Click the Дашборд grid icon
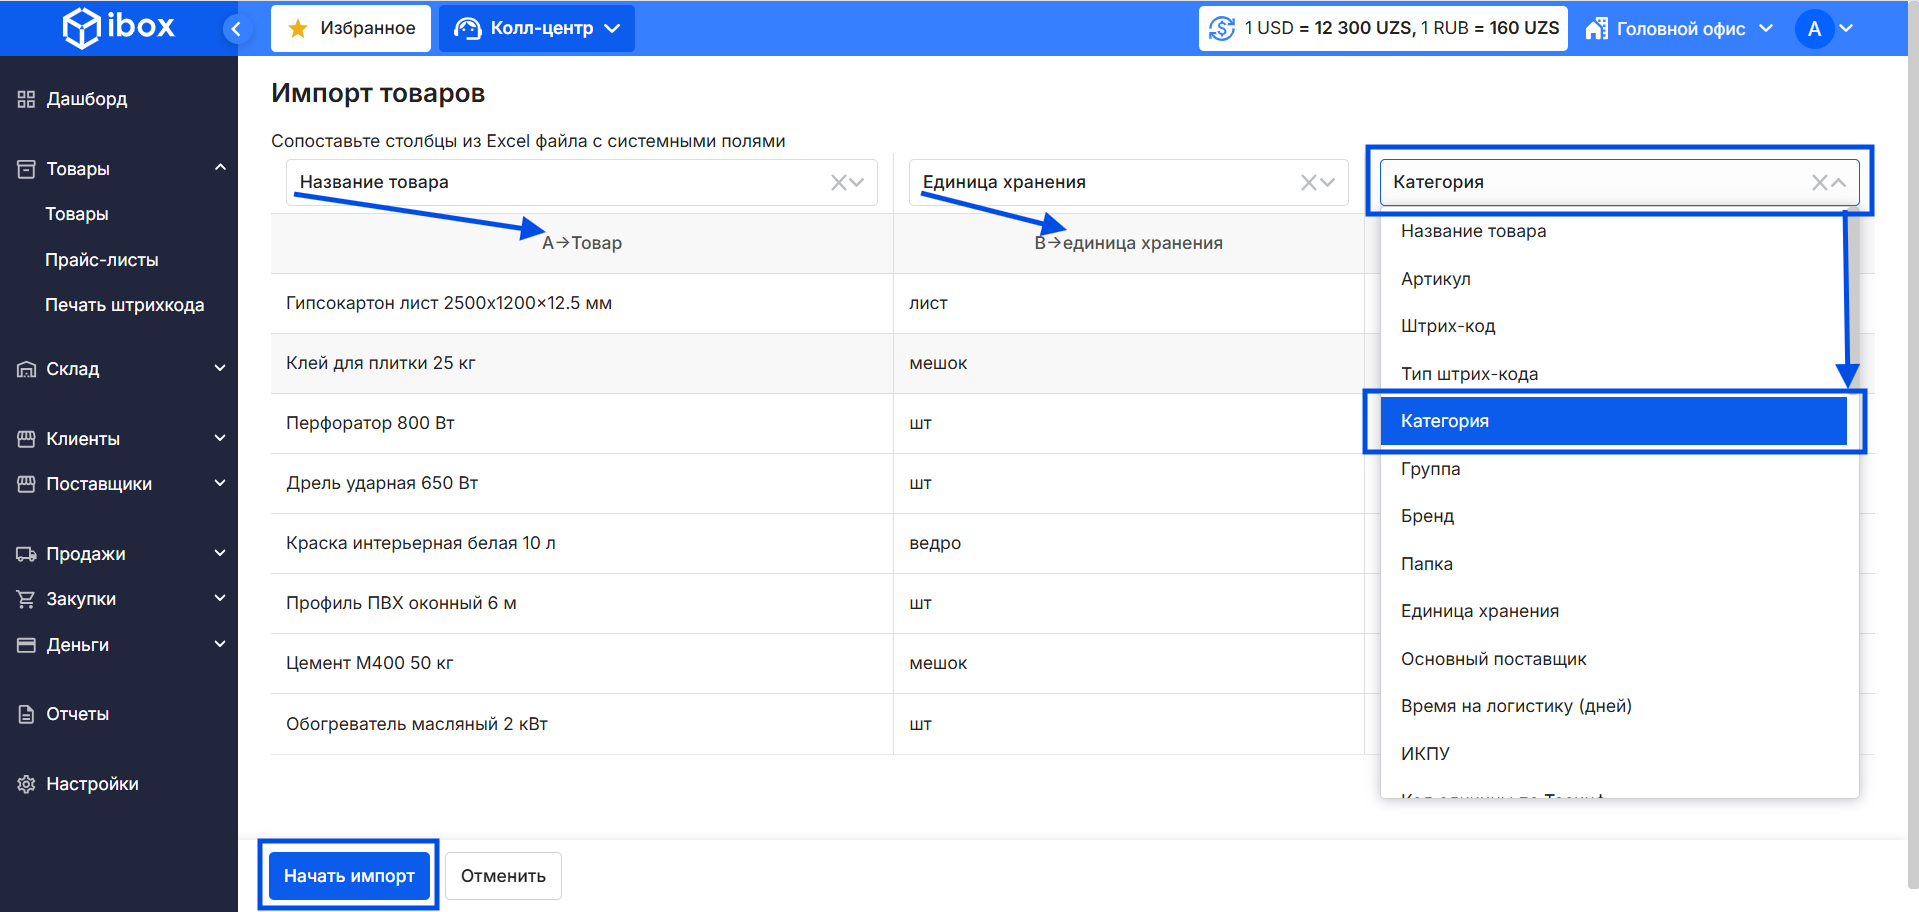Screen dimensions: 1919x912 [26, 99]
